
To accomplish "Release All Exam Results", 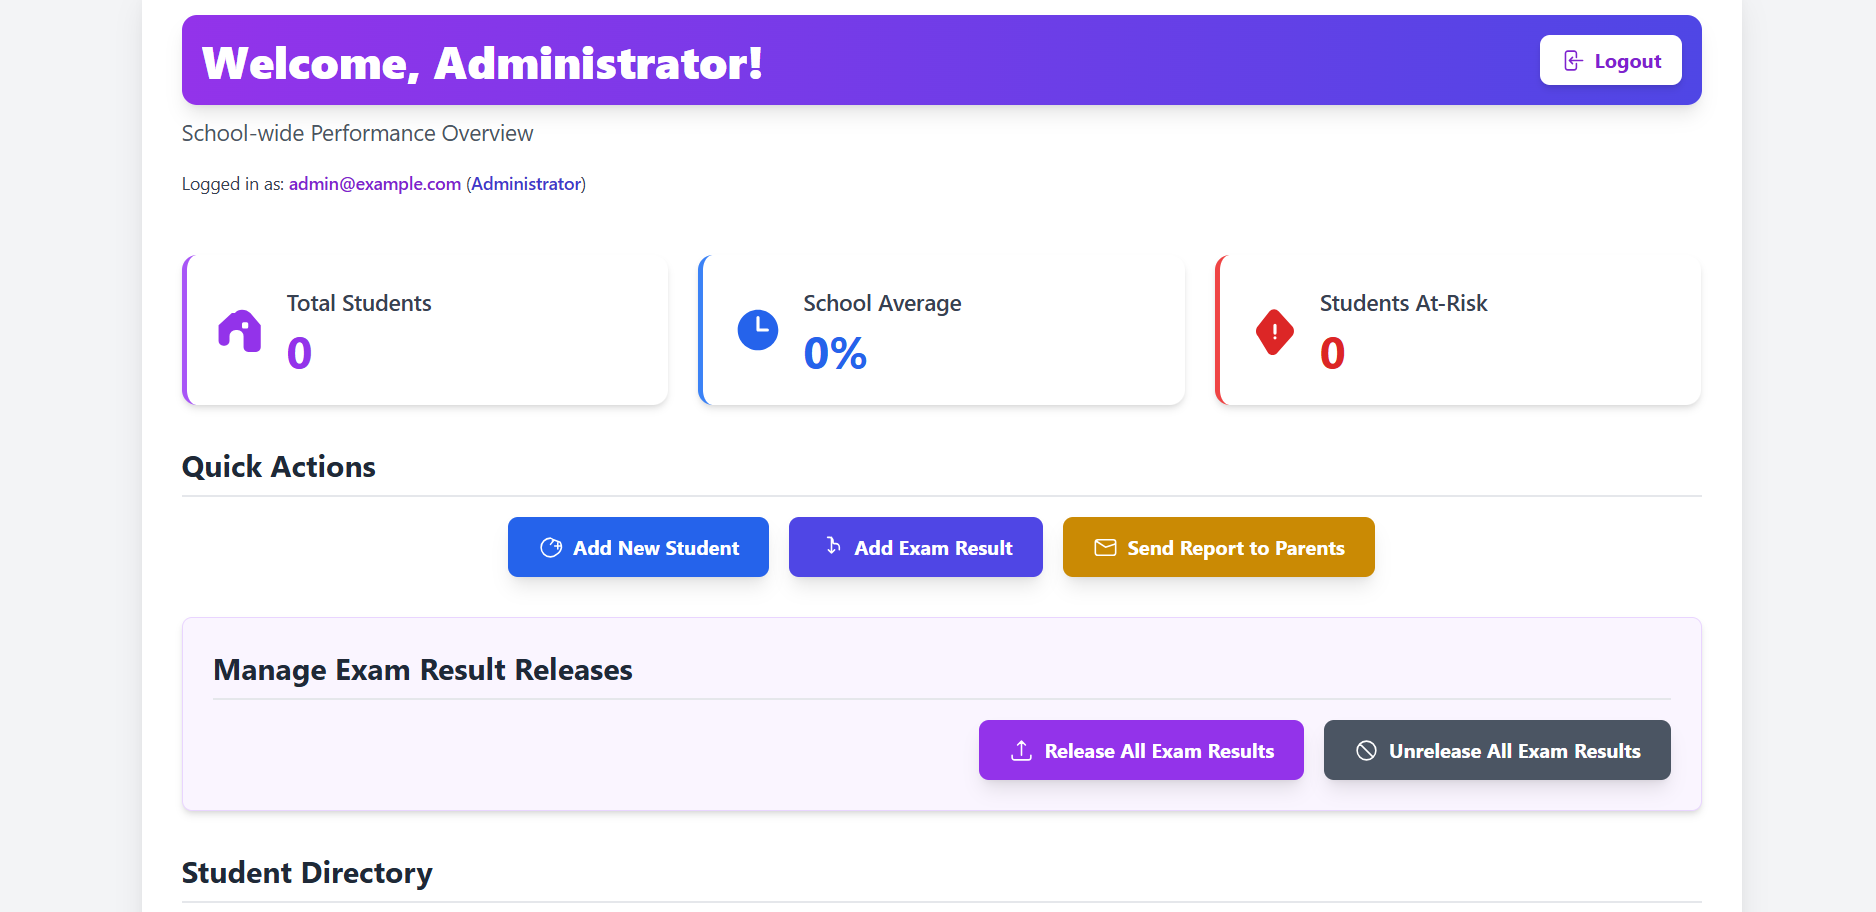I will point(1158,751).
